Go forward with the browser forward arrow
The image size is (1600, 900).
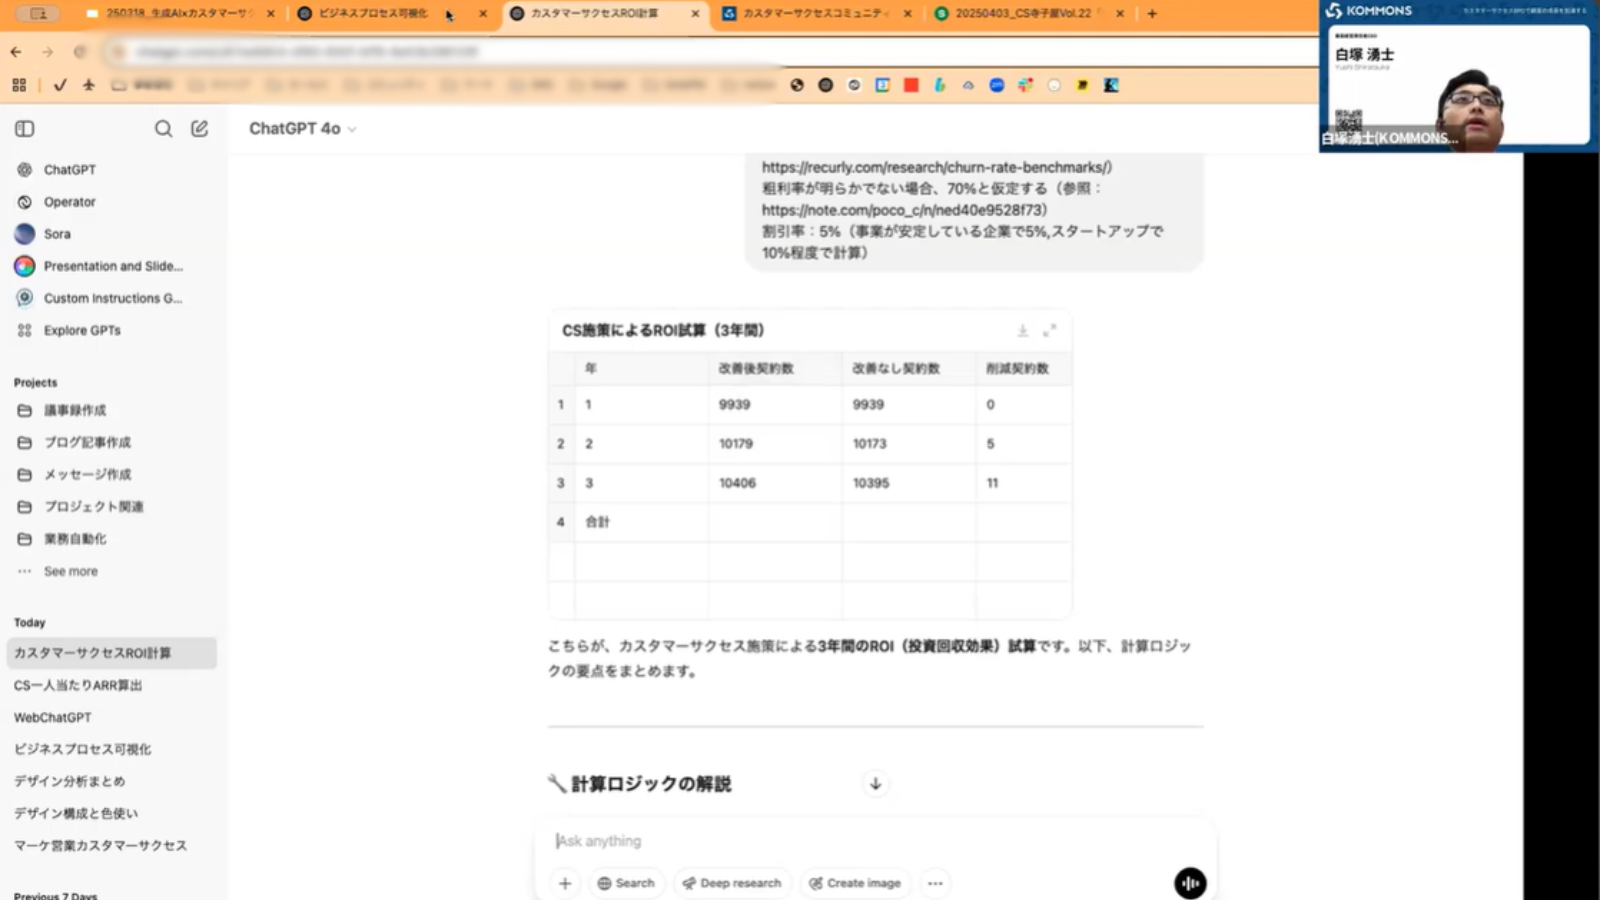click(47, 51)
